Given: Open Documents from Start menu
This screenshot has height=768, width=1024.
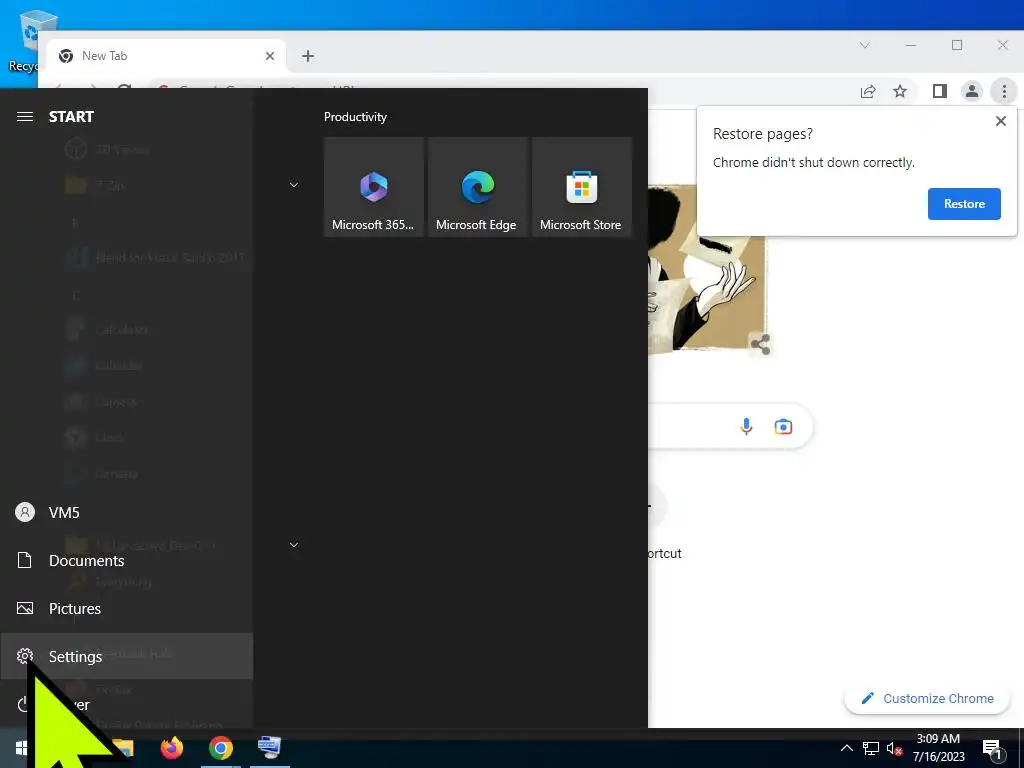Looking at the screenshot, I should pyautogui.click(x=126, y=560).
